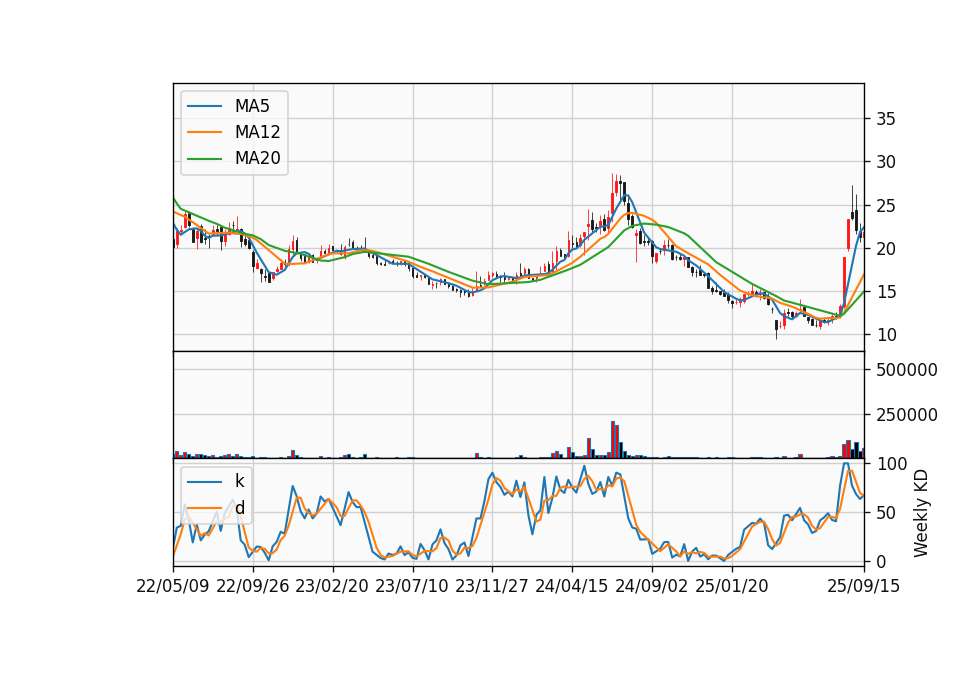Click the green MA20 legend line sample
This screenshot has width=960, height=690.
click(204, 159)
